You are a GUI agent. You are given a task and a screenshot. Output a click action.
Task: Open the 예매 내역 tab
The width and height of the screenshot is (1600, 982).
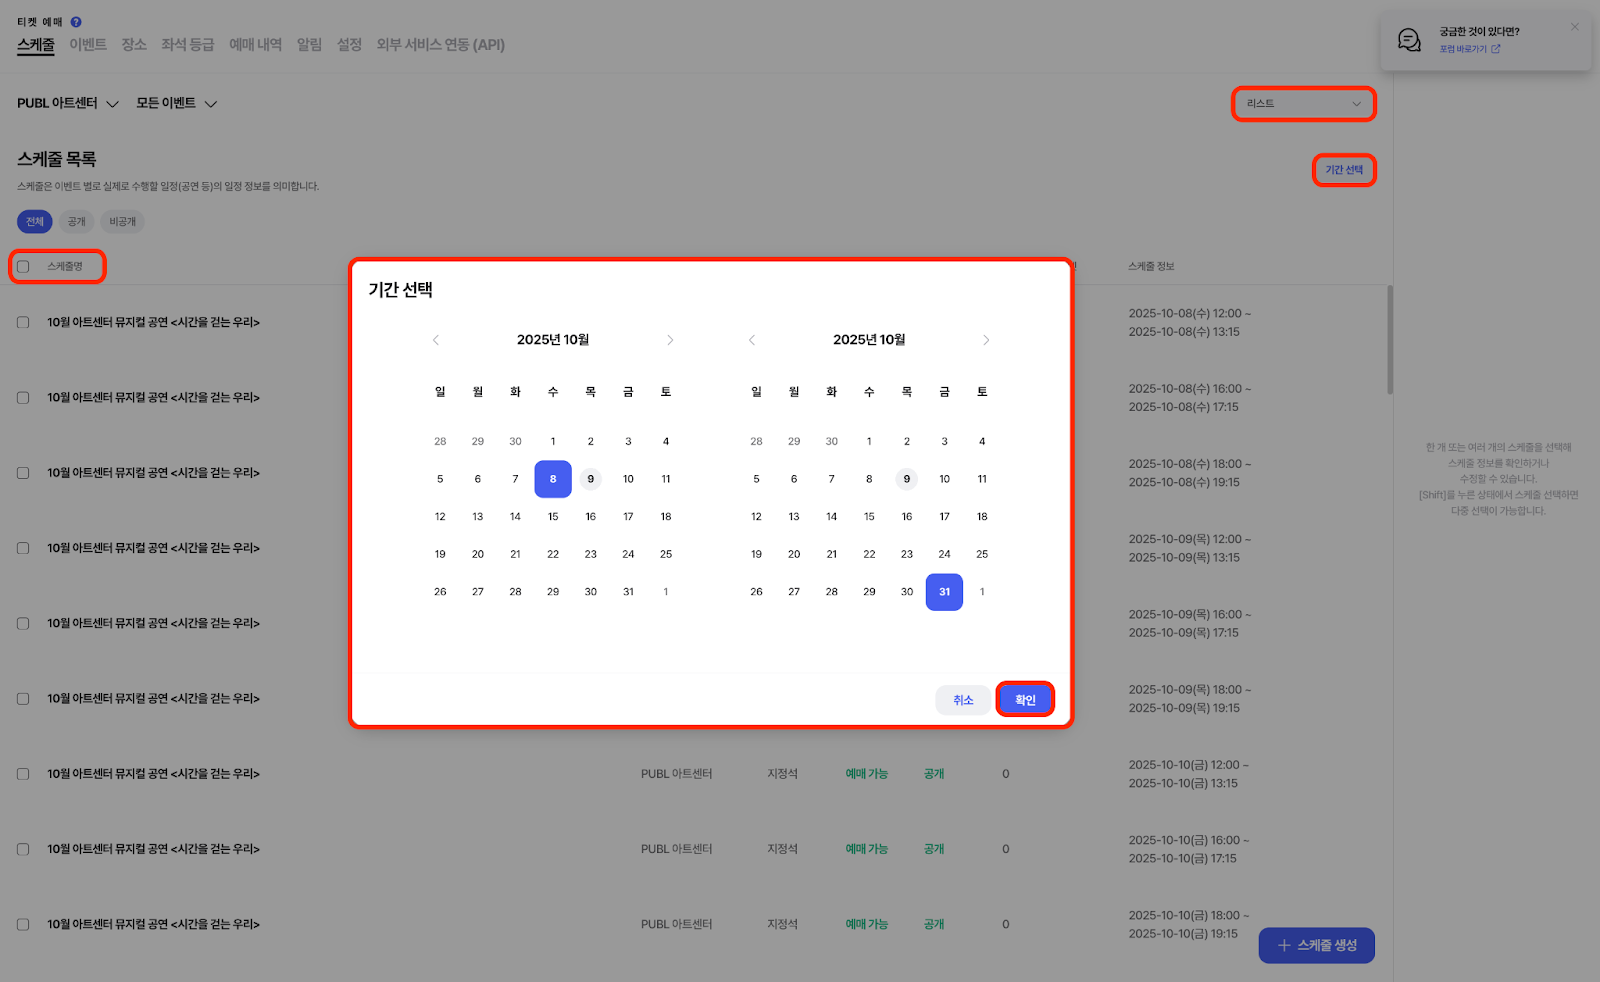(255, 45)
